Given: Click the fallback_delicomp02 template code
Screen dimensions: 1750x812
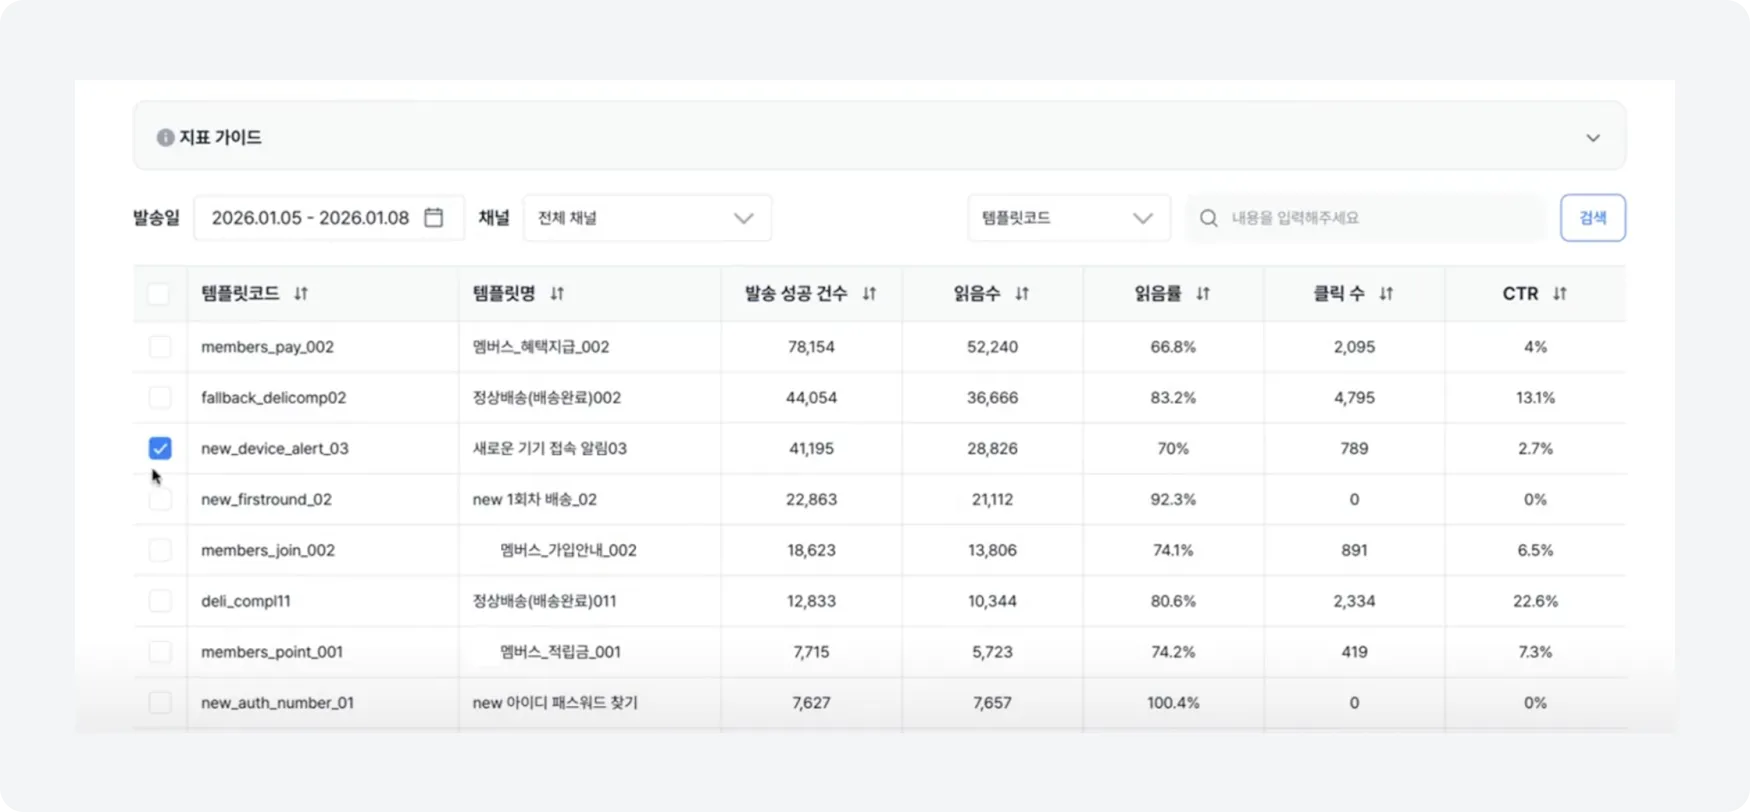Looking at the screenshot, I should tap(273, 397).
